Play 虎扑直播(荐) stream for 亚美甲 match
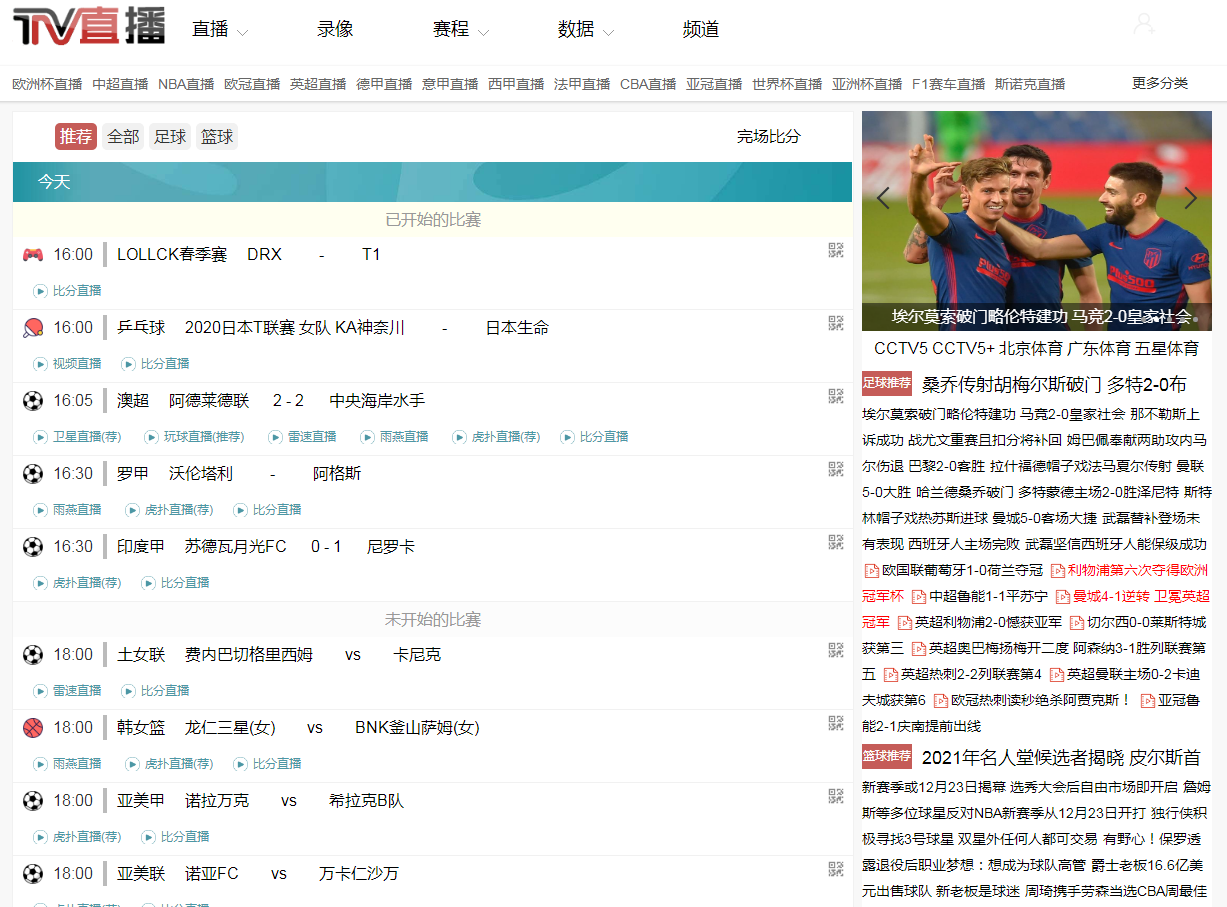 coord(78,837)
